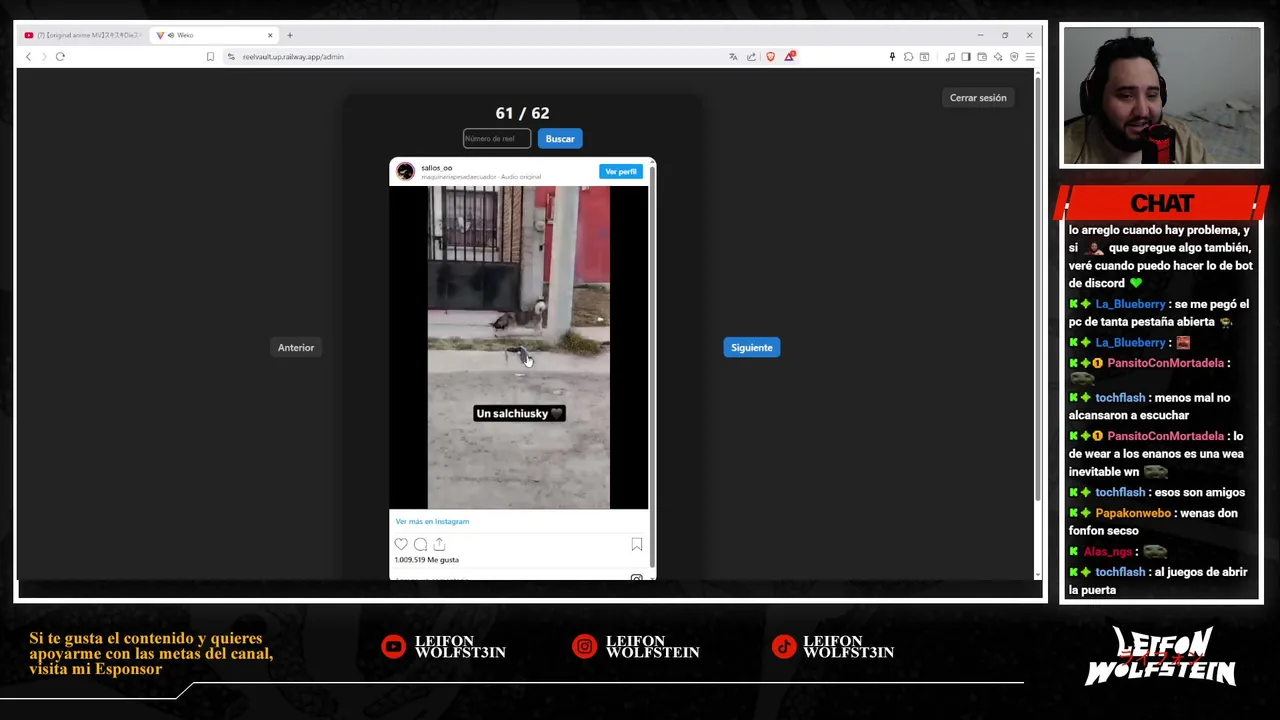1280x720 pixels.
Task: Click the music note media control icon
Action: [x=950, y=57]
